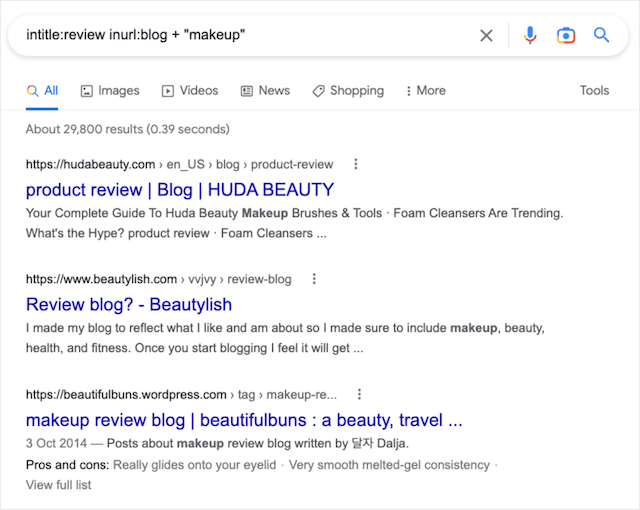Viewport: 640px width, 510px height.
Task: Expand the More search filters dropdown
Action: click(x=425, y=91)
